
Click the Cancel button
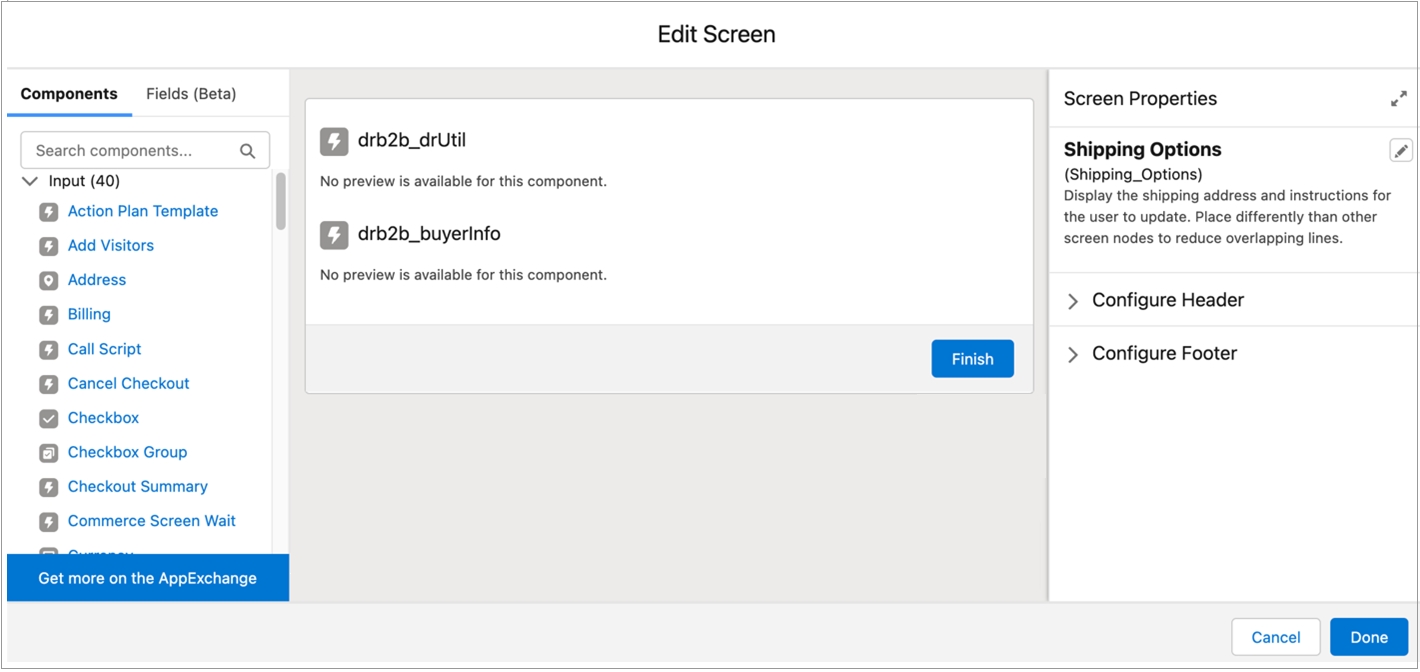click(1275, 637)
